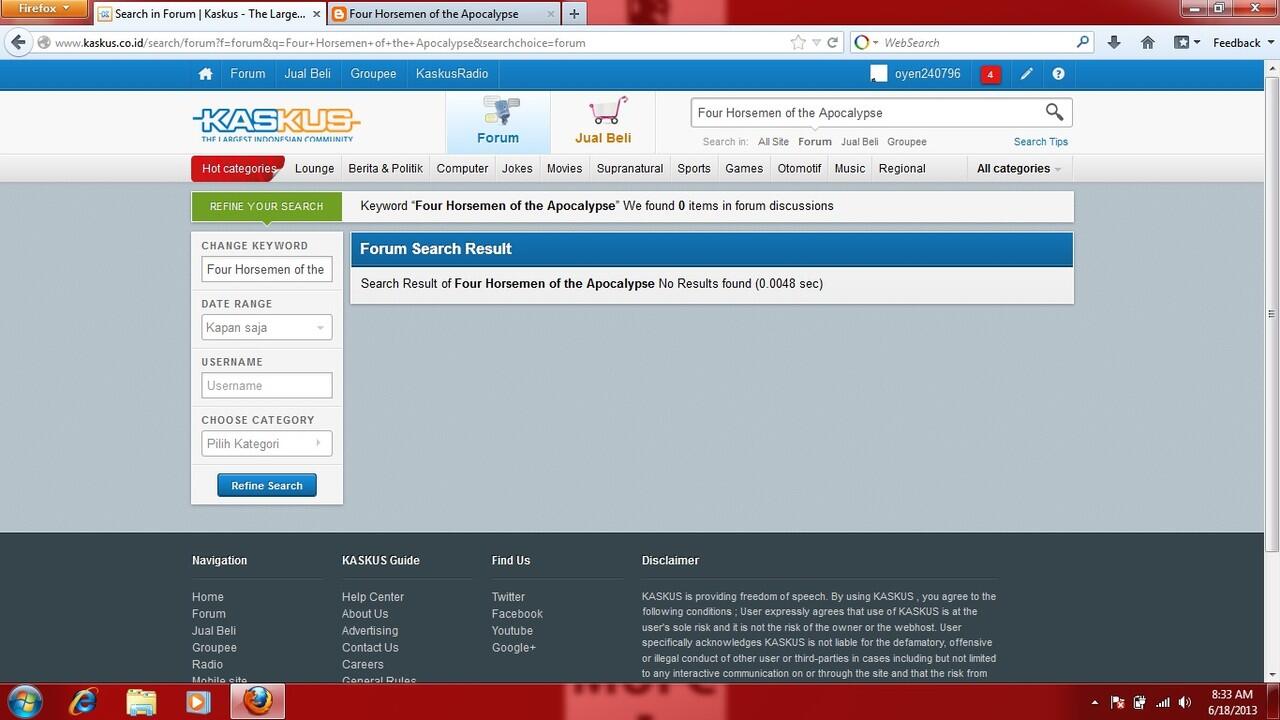Click the KASKUS logo
The width and height of the screenshot is (1280, 720).
coord(276,124)
